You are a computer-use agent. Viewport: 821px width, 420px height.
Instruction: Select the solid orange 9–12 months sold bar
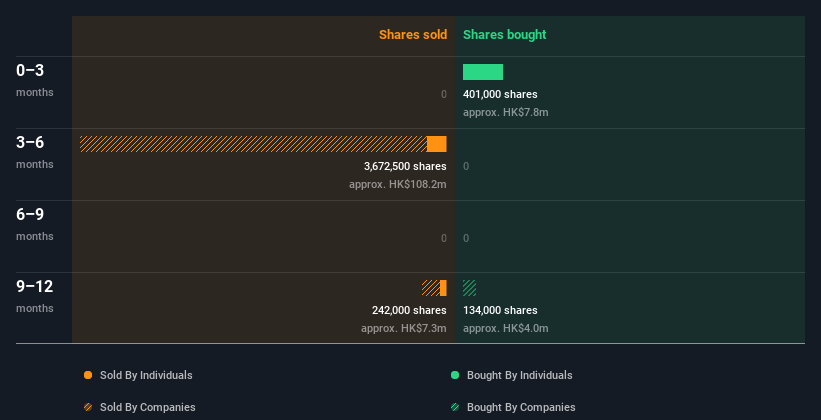click(443, 288)
